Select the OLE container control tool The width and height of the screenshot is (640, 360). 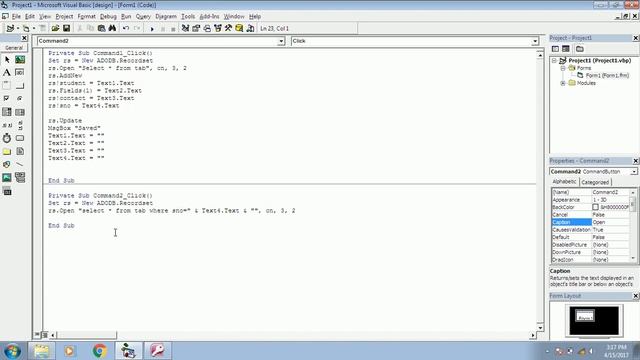pyautogui.click(x=7, y=191)
